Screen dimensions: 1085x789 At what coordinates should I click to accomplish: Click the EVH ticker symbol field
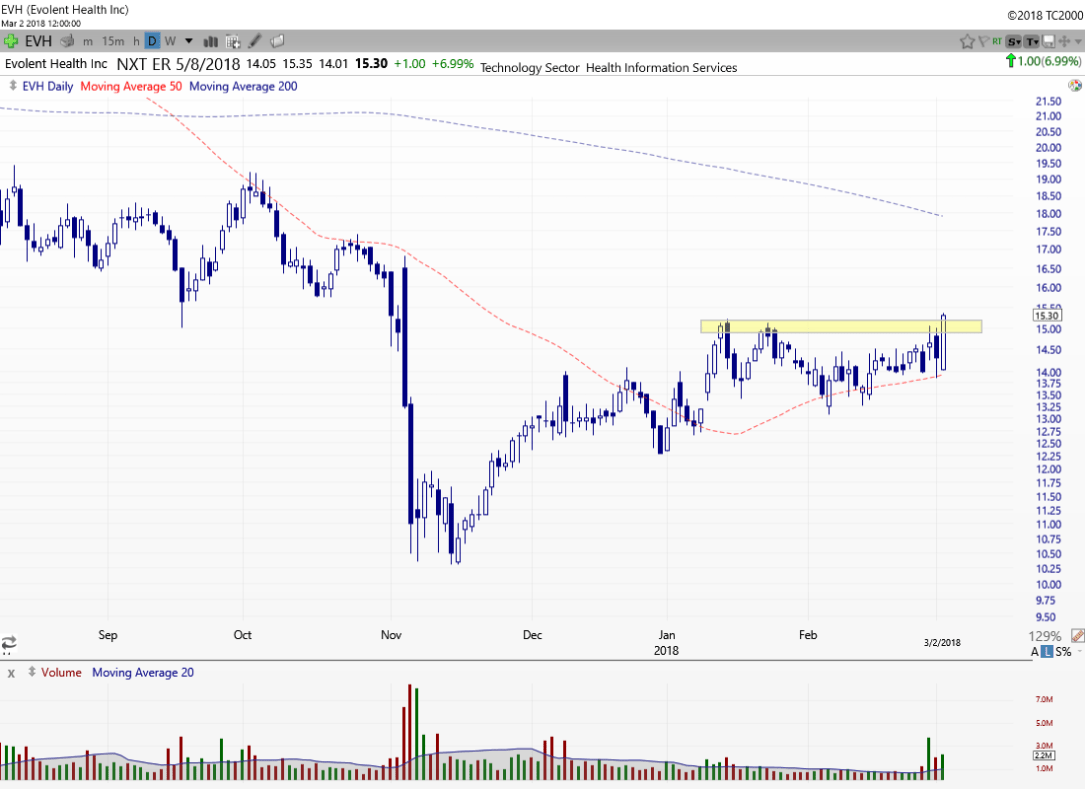[x=39, y=41]
